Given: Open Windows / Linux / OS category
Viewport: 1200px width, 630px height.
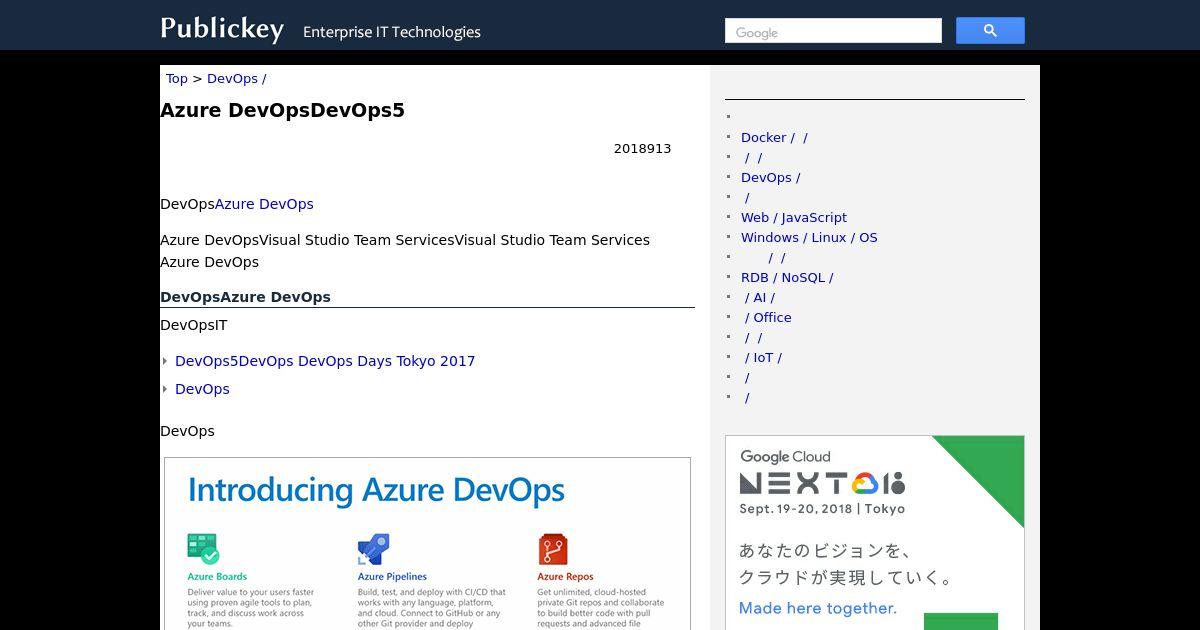Looking at the screenshot, I should pyautogui.click(x=809, y=237).
